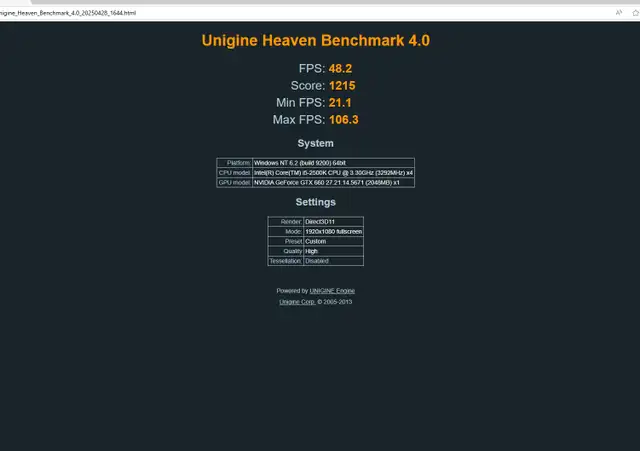Click the Disabled tessellation value
This screenshot has width=640, height=451.
click(x=333, y=261)
